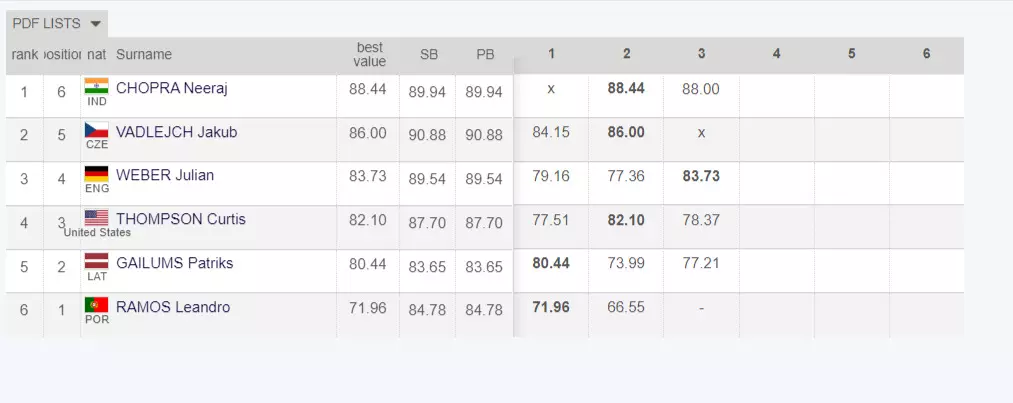Sort by the rank column header
The height and width of the screenshot is (403, 1013).
pyautogui.click(x=24, y=55)
